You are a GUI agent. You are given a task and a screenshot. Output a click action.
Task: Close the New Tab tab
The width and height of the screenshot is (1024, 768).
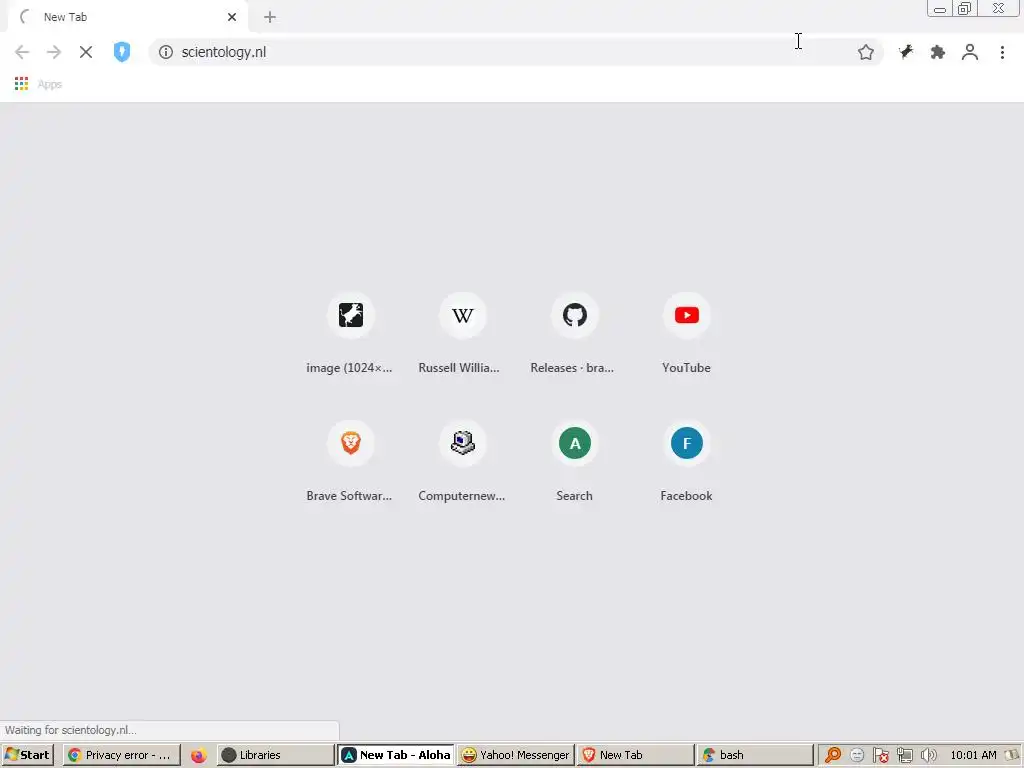pyautogui.click(x=232, y=17)
